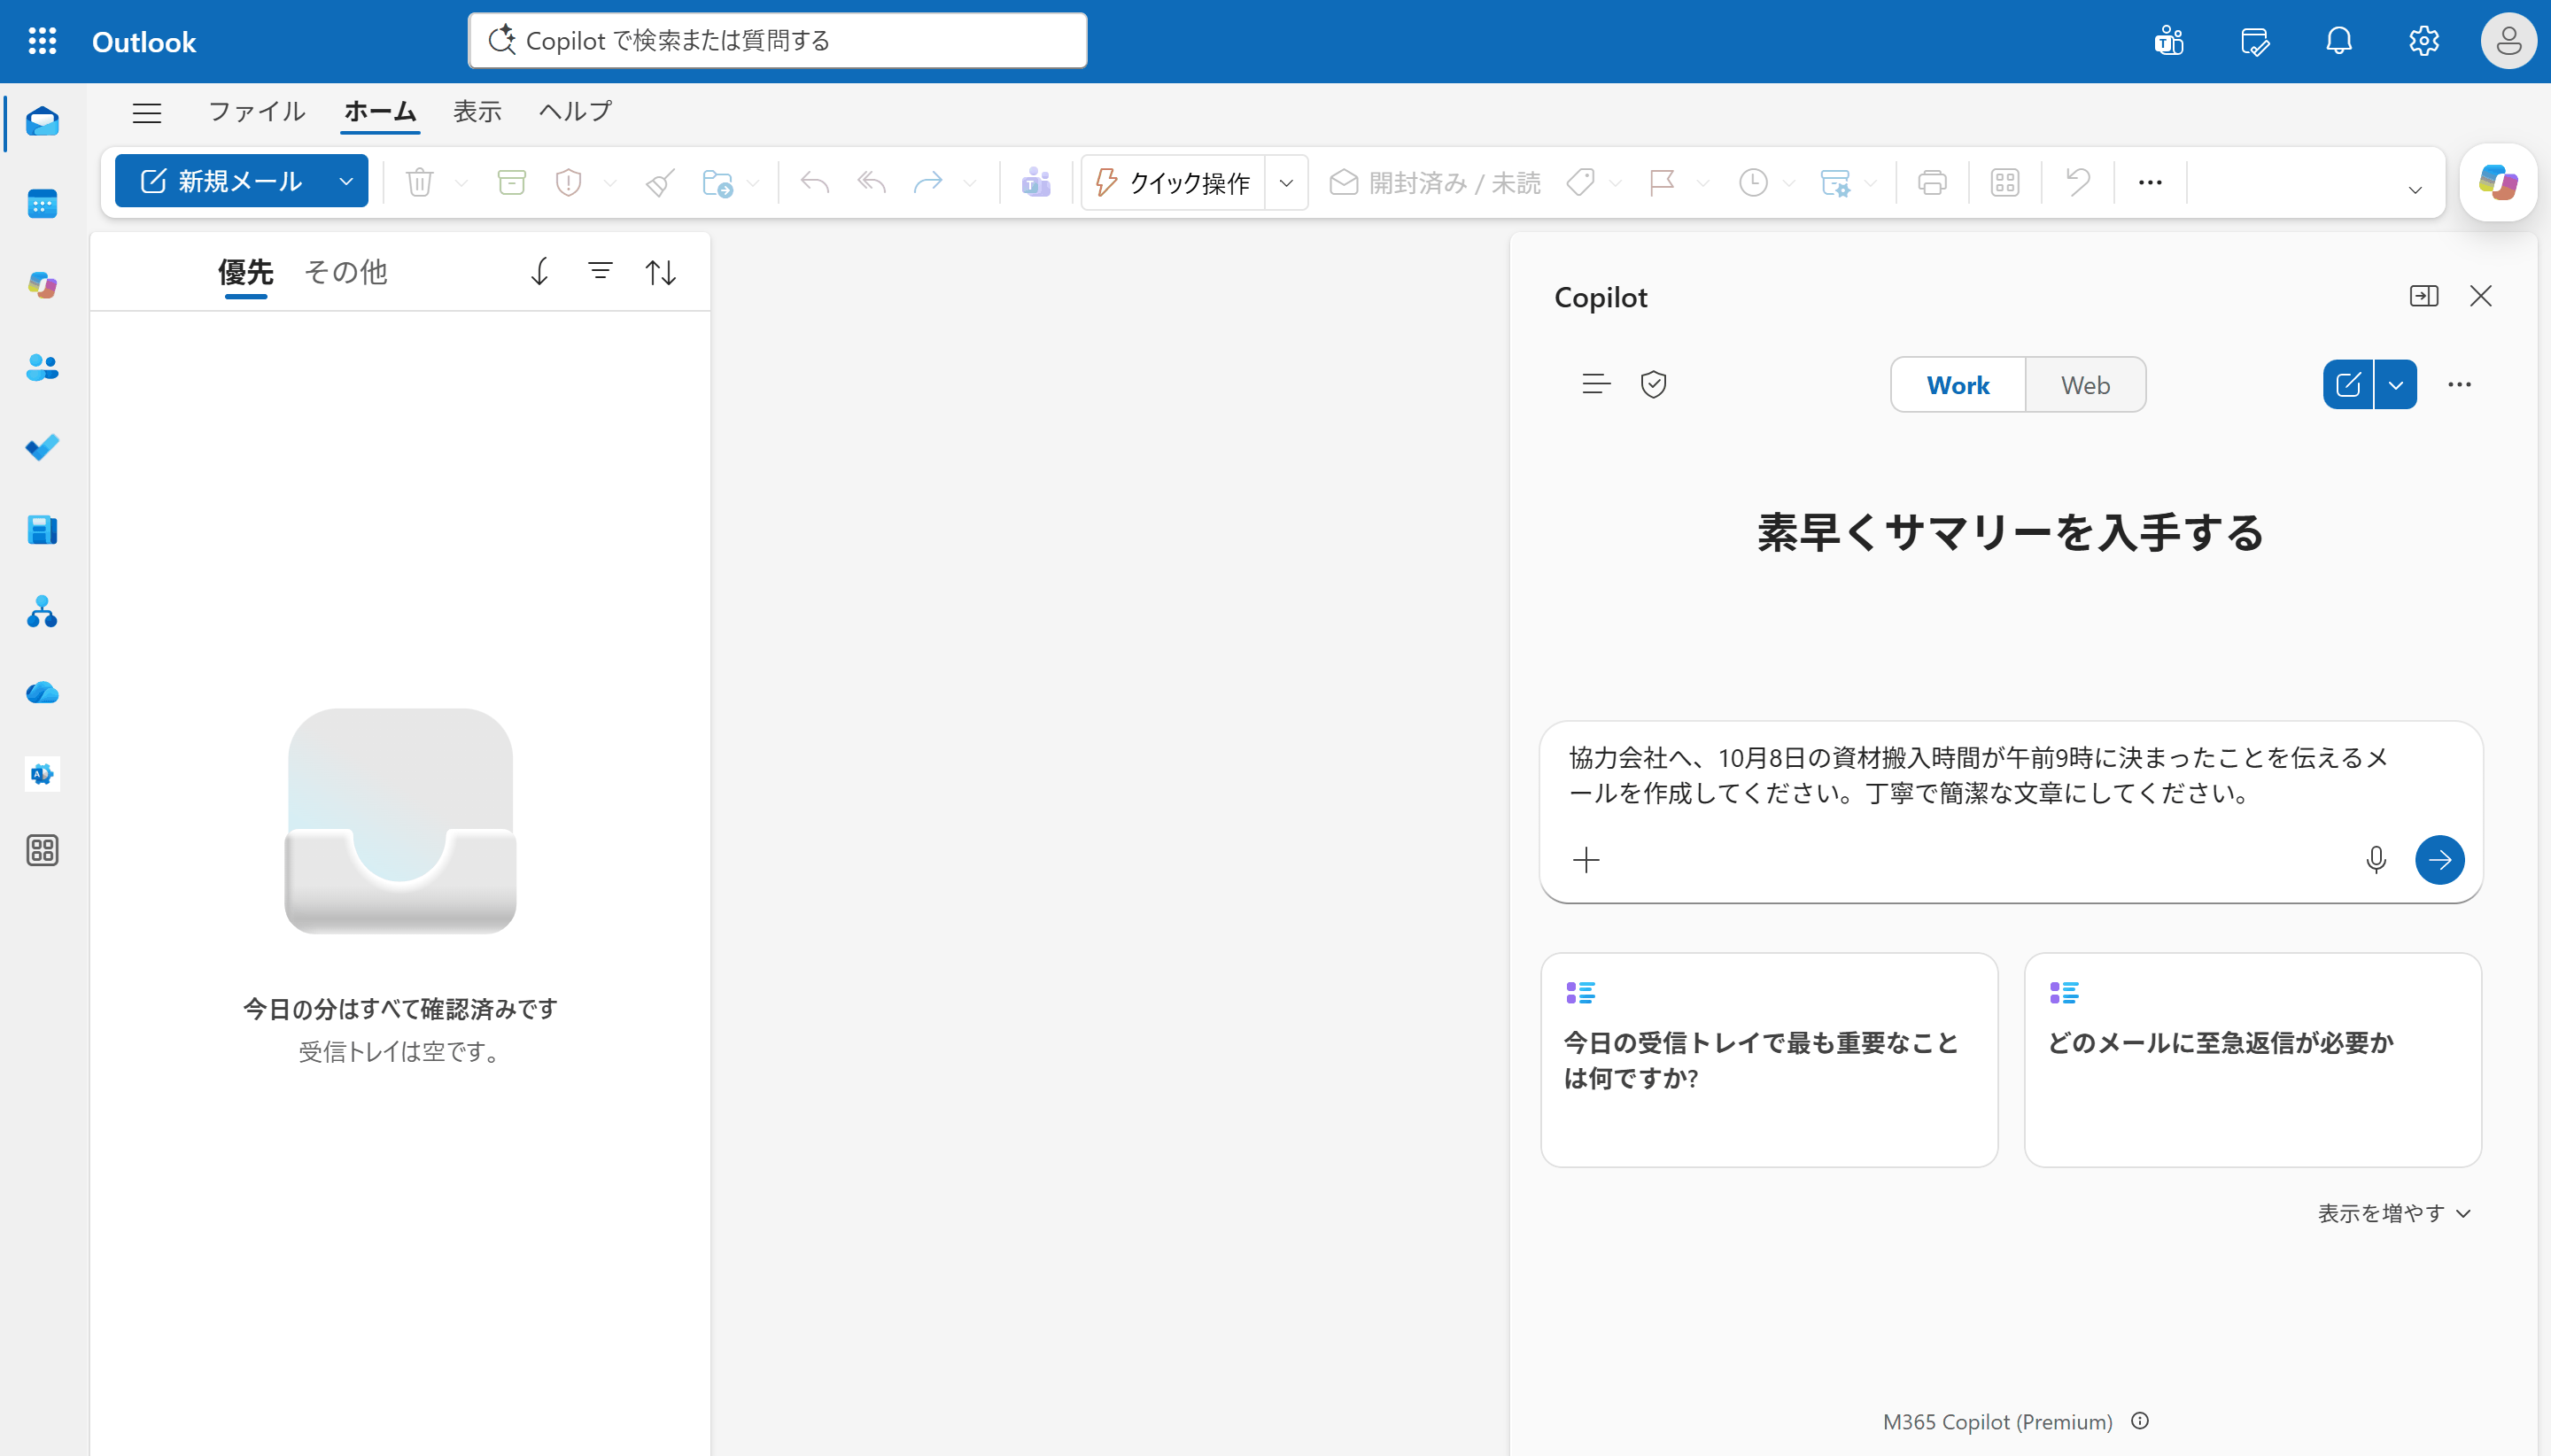Screen dimensions: 2551x1456
Task: Expand new chat dropdown in Copilot
Action: pos(2396,385)
